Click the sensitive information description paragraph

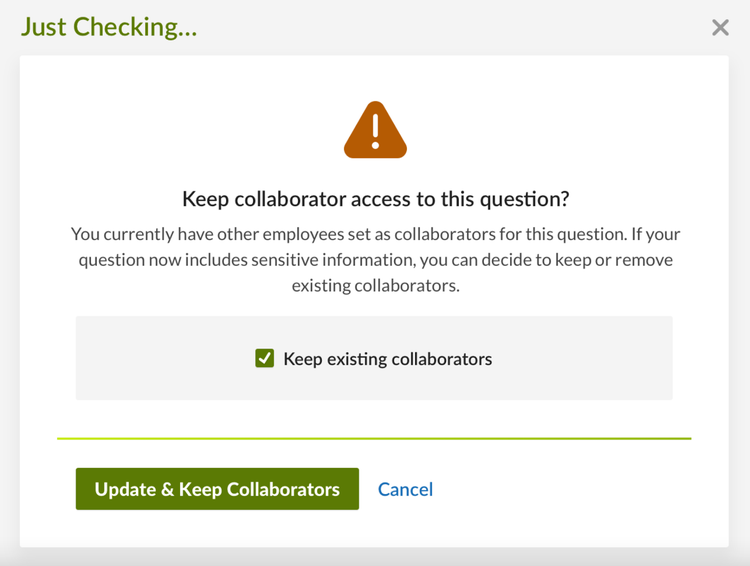coord(375,260)
